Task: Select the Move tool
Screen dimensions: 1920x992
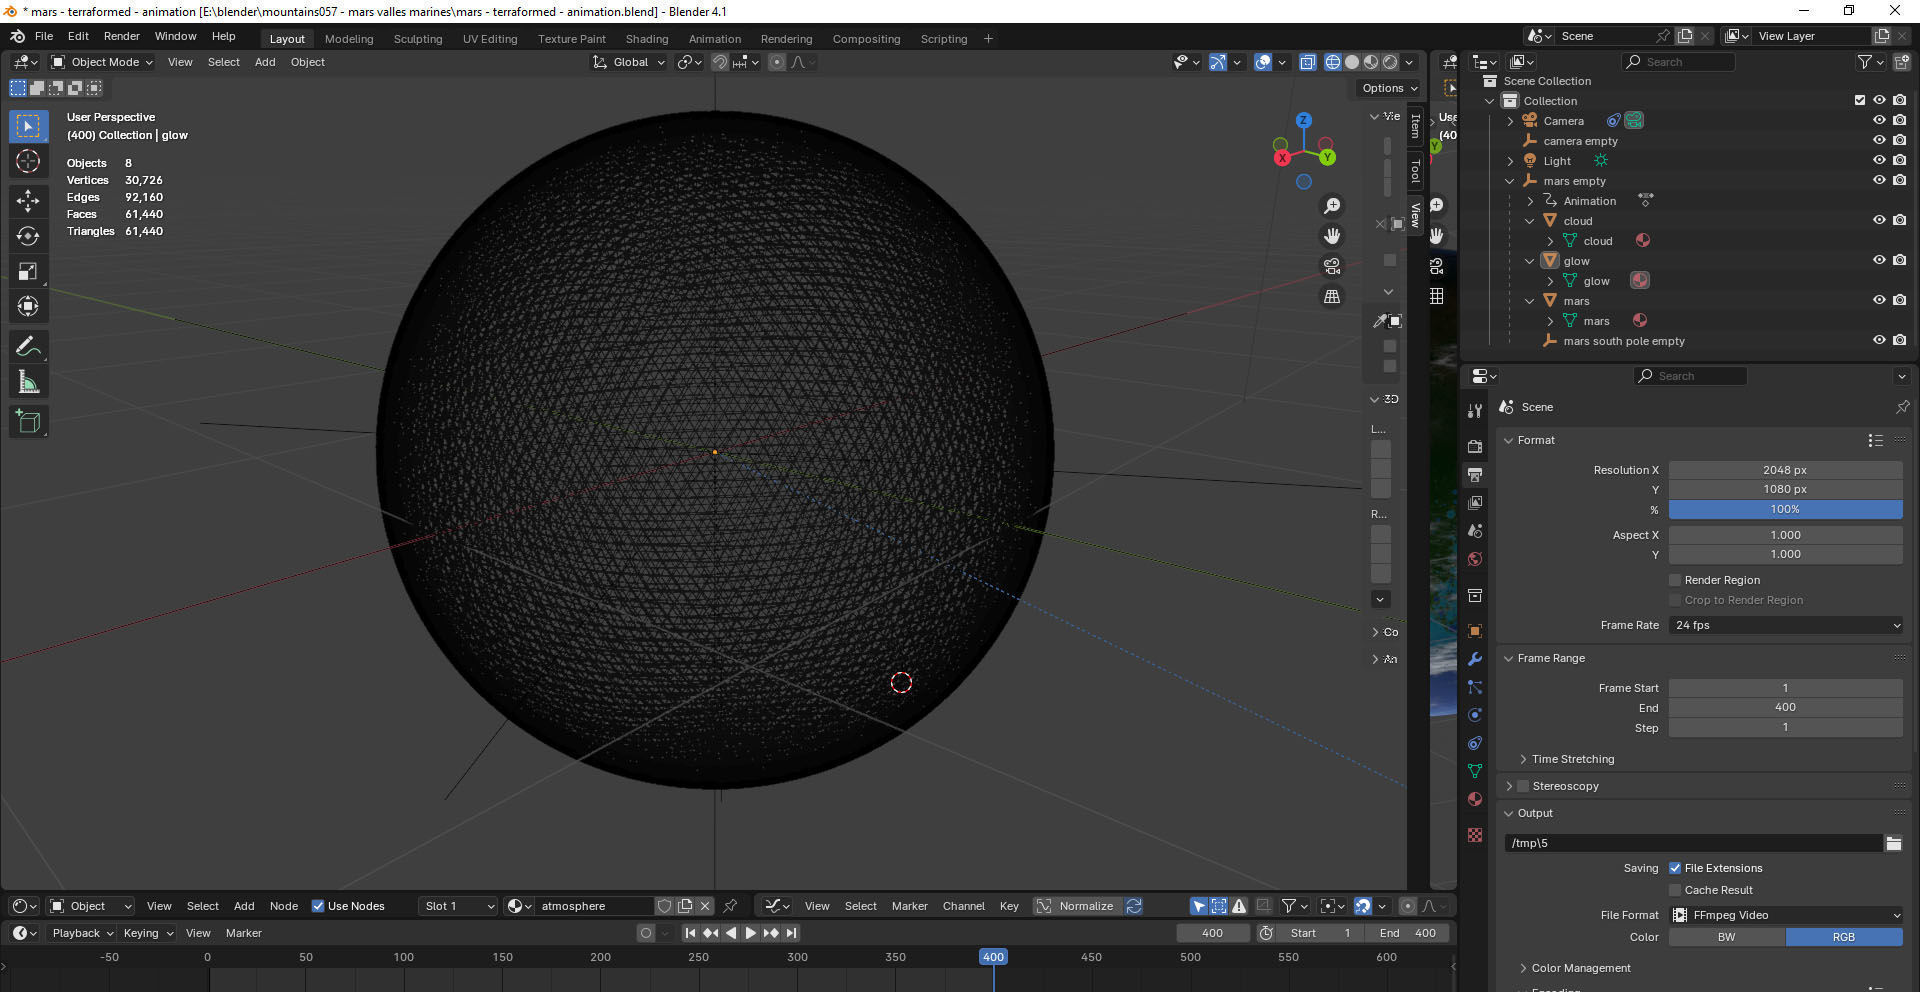Action: (x=28, y=201)
